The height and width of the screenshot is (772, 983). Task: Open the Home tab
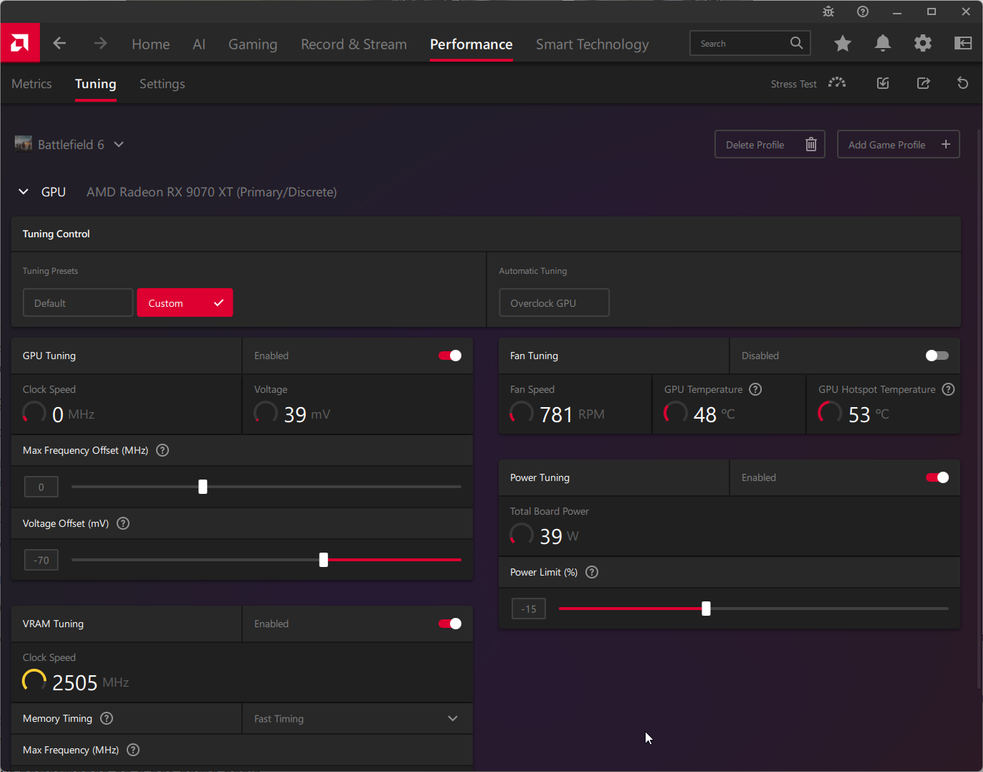[150, 44]
